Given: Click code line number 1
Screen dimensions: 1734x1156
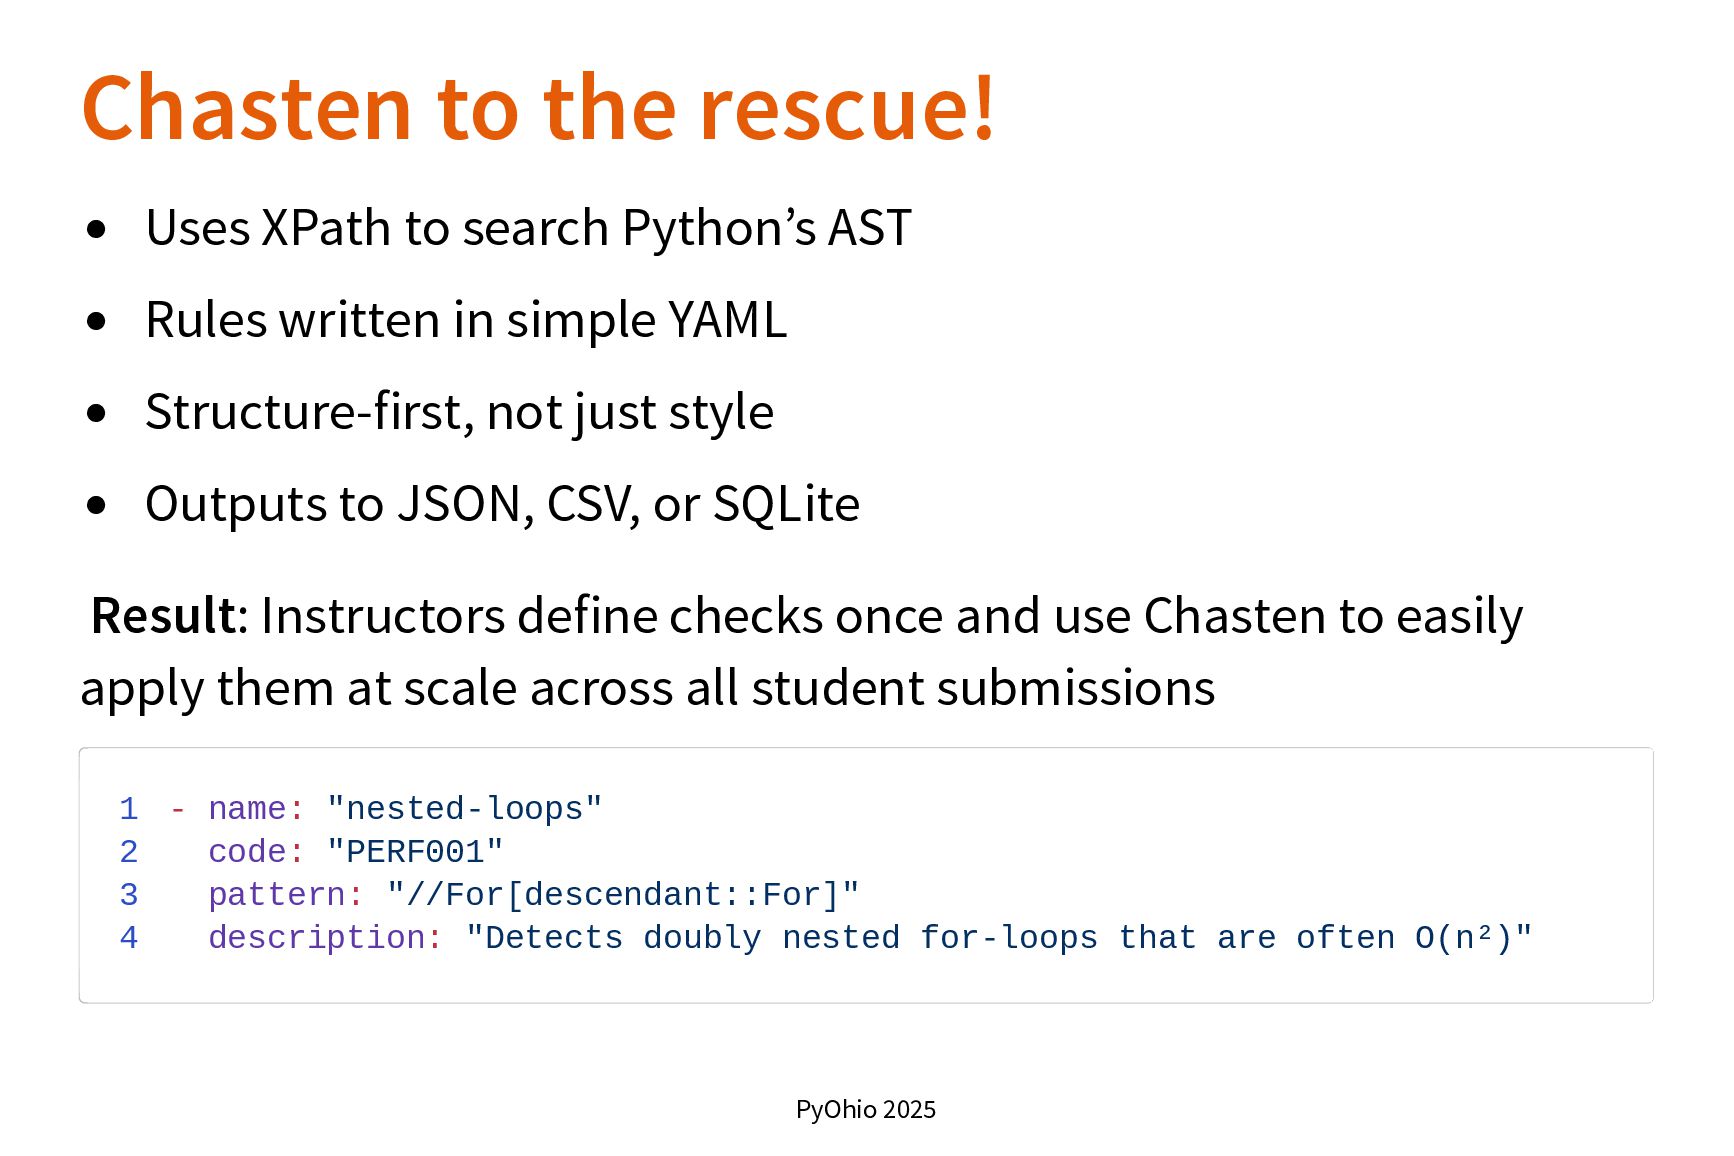Looking at the screenshot, I should [128, 808].
